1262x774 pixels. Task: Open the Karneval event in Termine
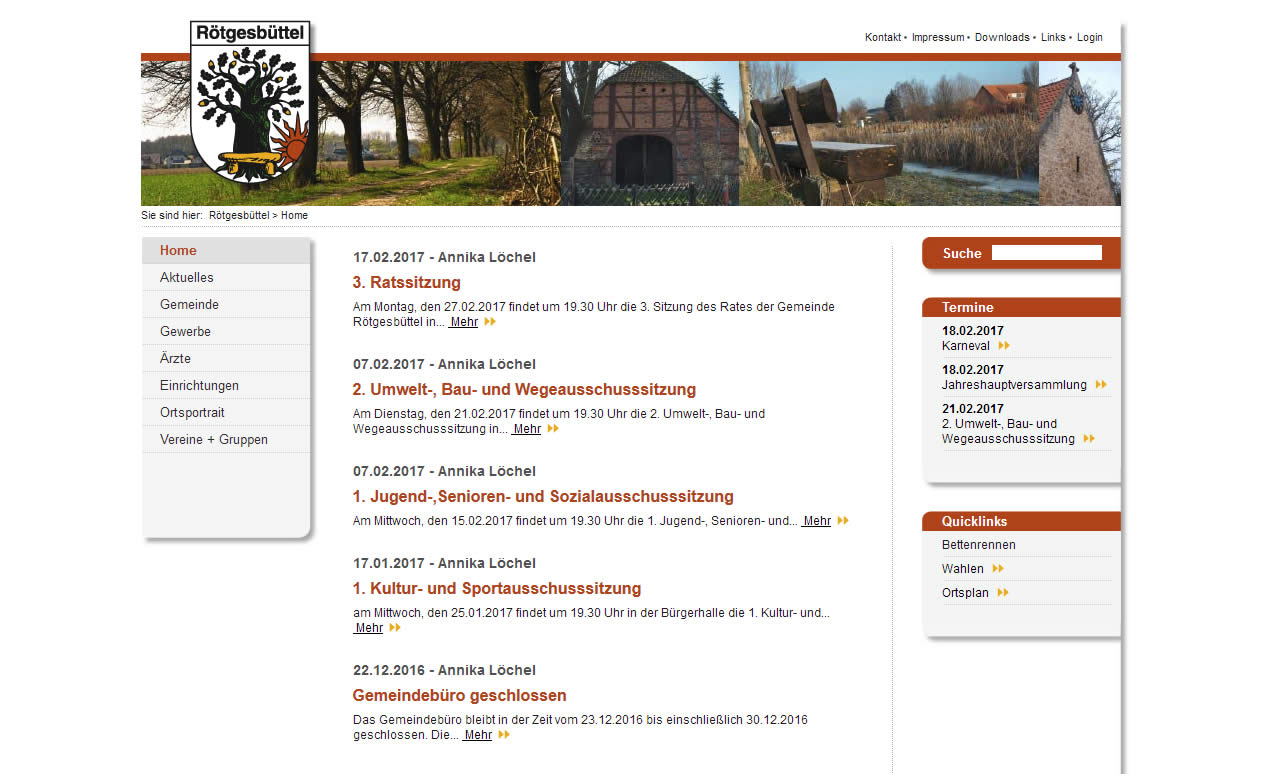click(966, 346)
